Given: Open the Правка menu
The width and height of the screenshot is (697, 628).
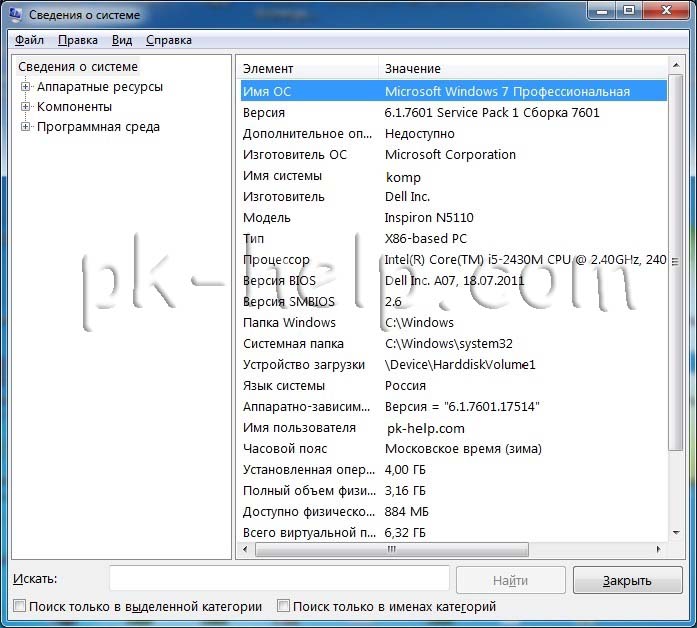Looking at the screenshot, I should 78,40.
